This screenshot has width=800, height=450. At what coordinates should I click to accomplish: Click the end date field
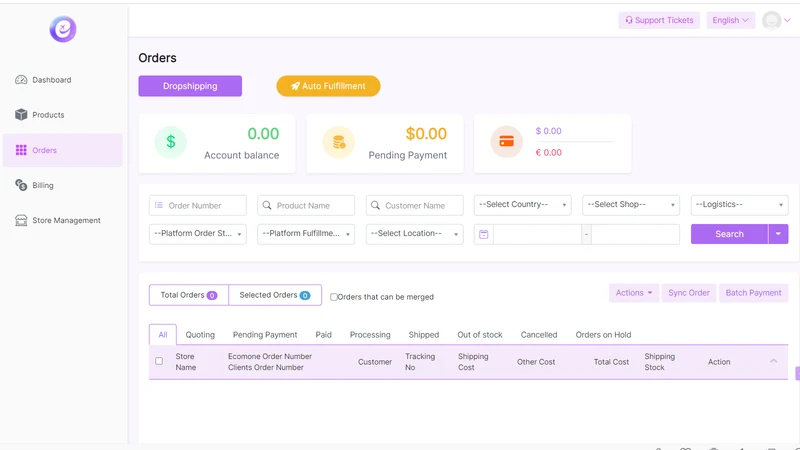[635, 234]
